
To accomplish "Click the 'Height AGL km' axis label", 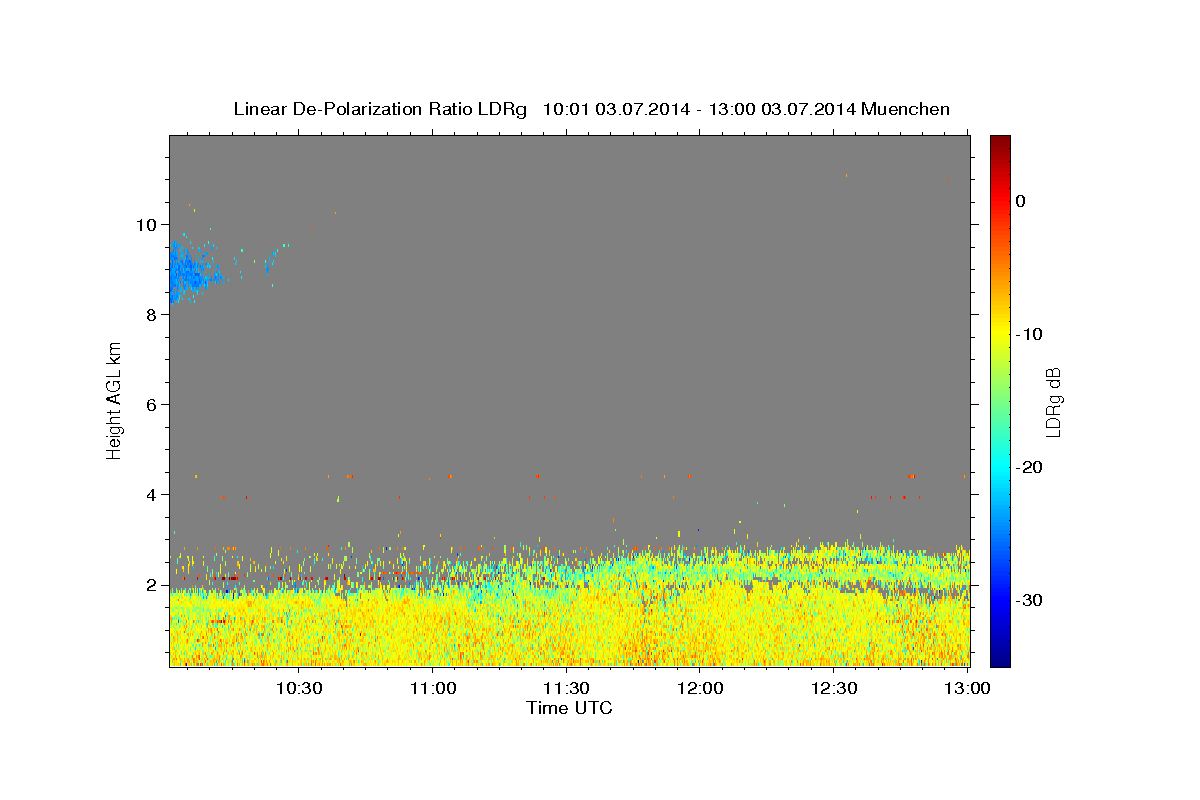I will [114, 400].
